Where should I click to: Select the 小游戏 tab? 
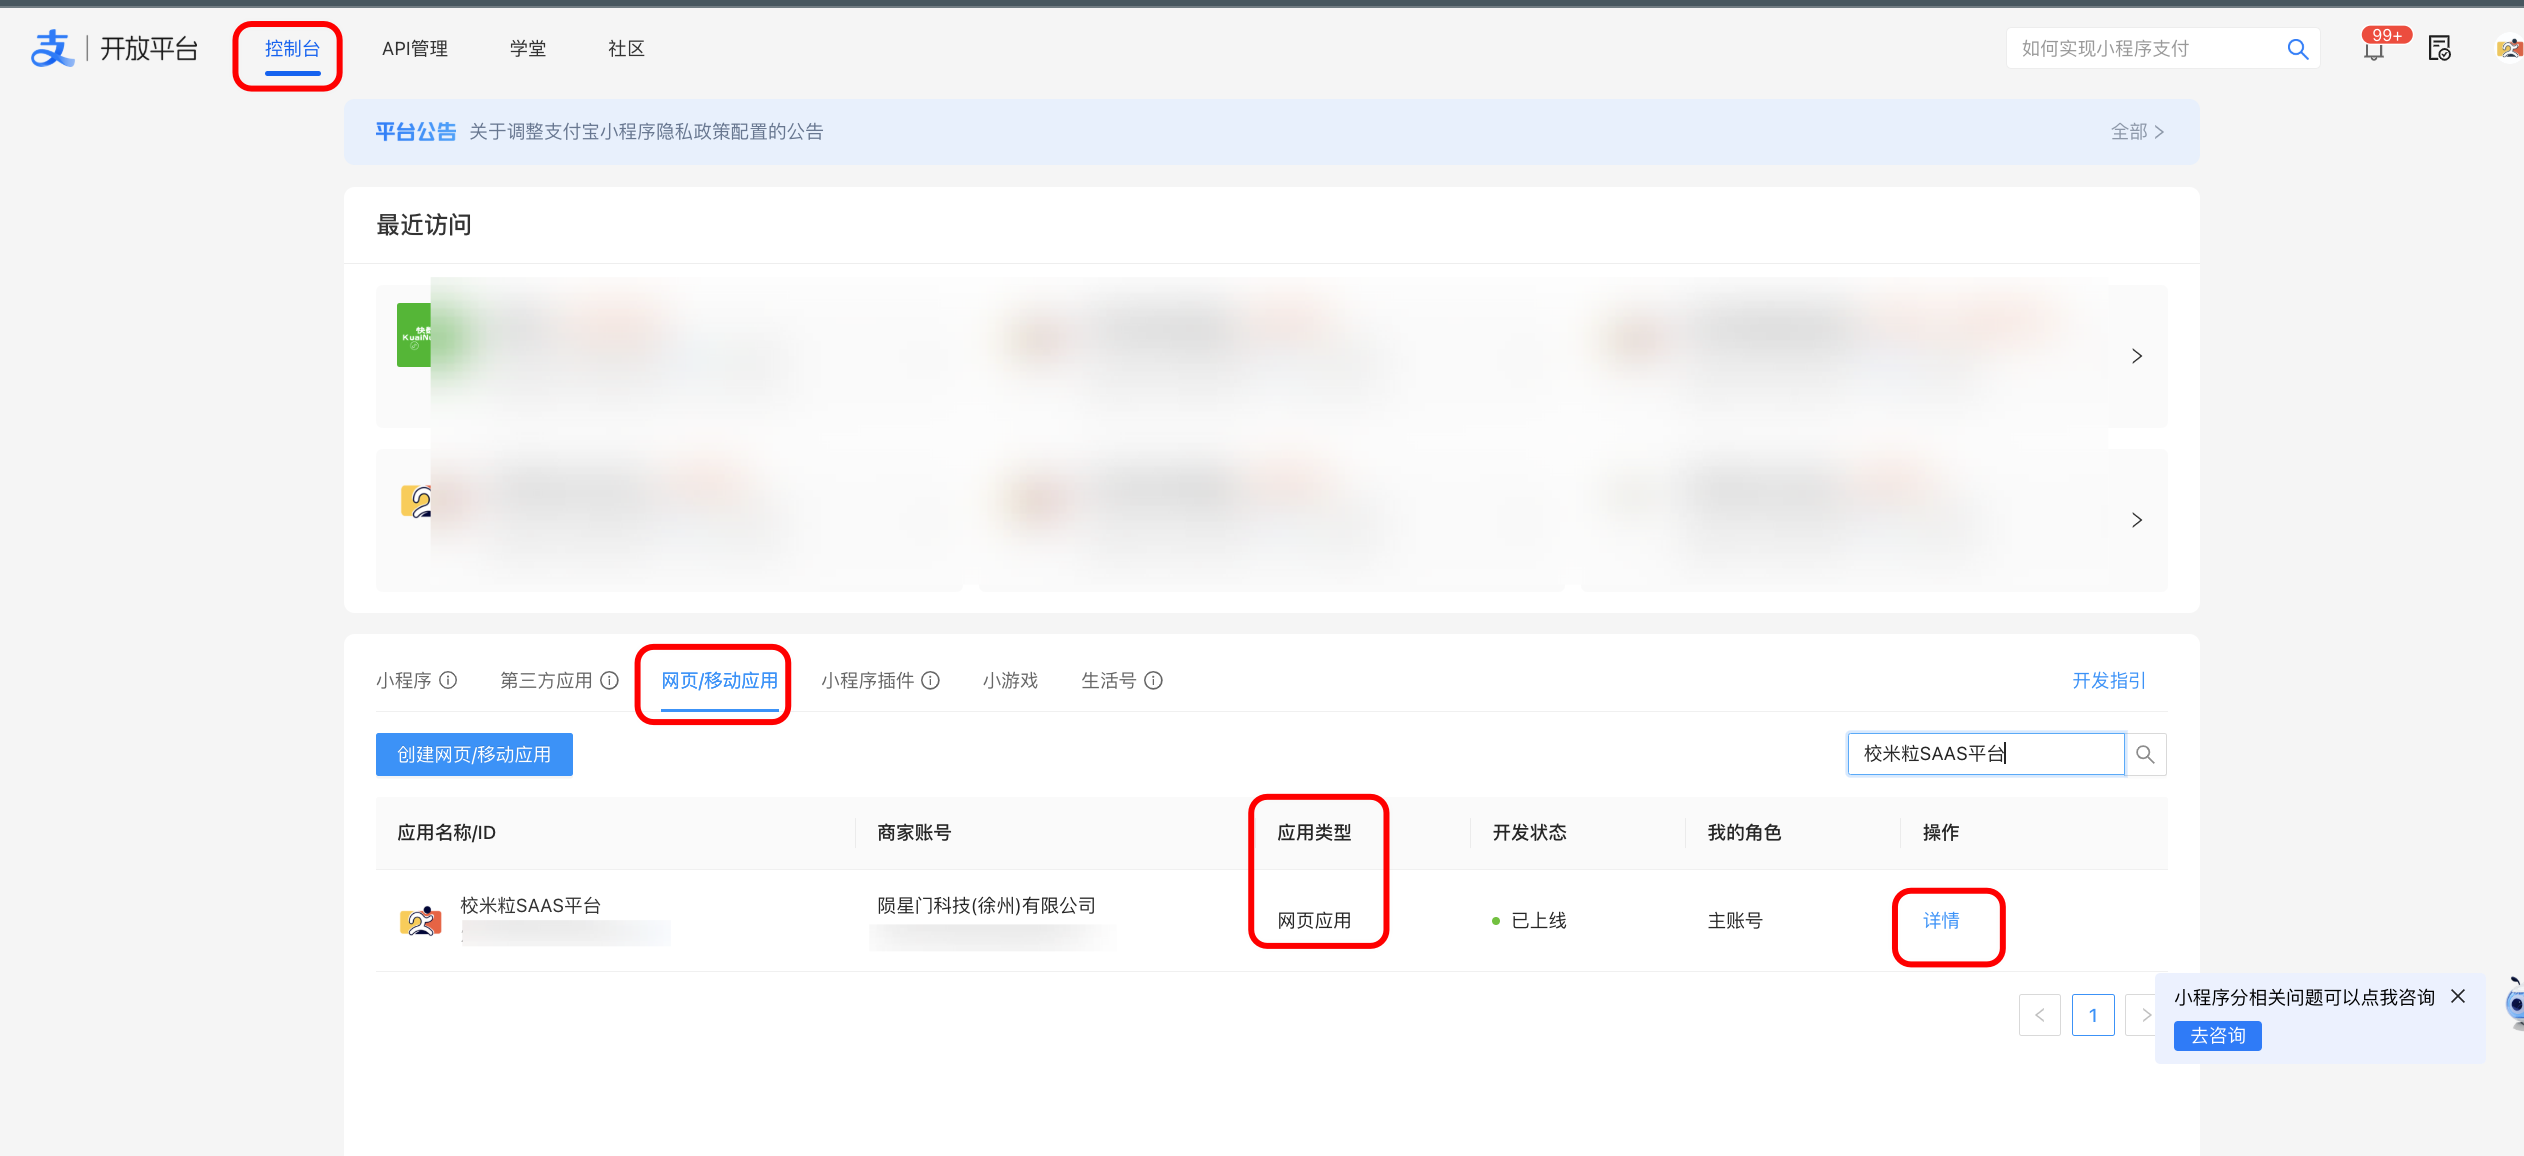pos(1009,680)
